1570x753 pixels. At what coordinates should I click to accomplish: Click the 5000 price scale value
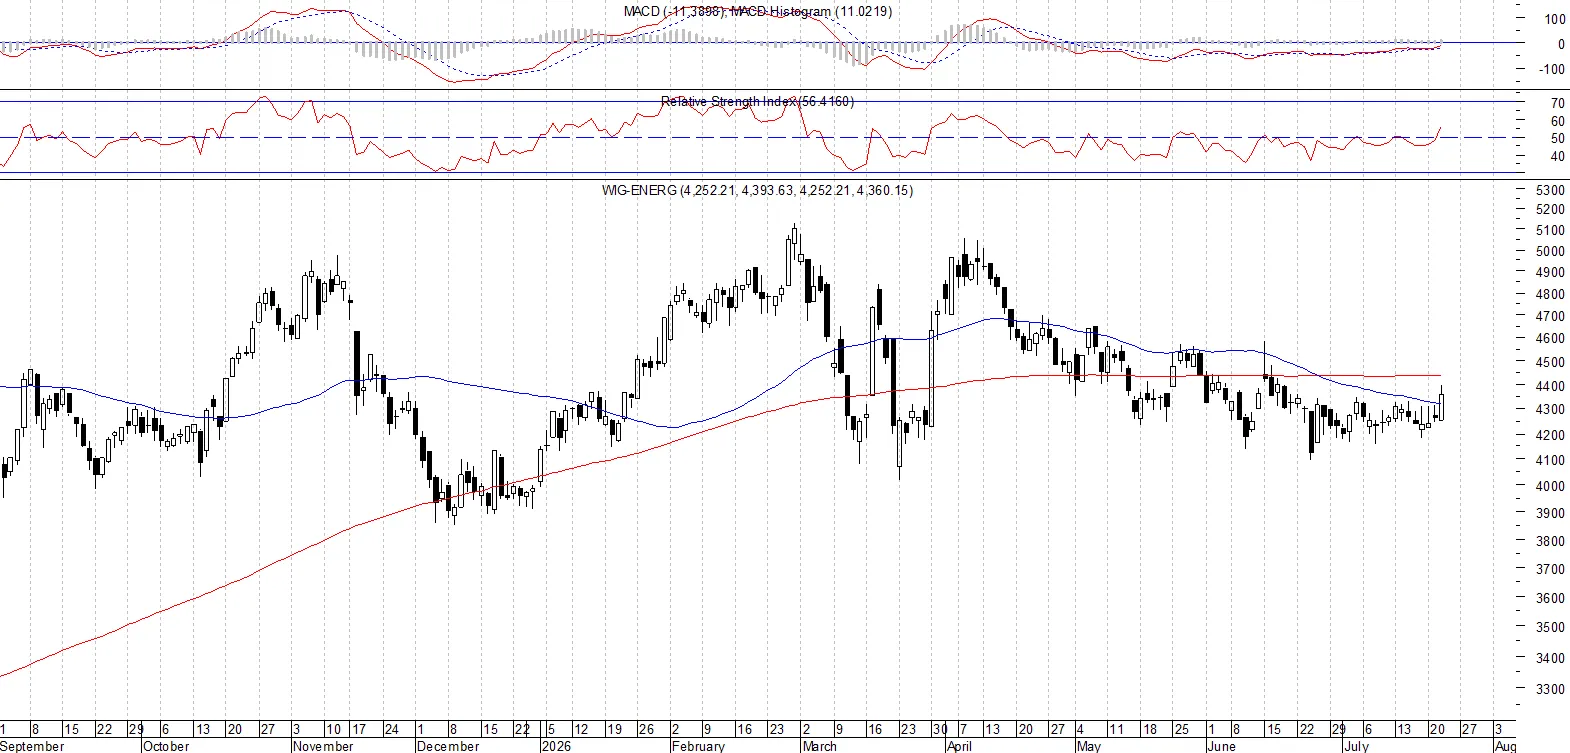tap(1550, 252)
